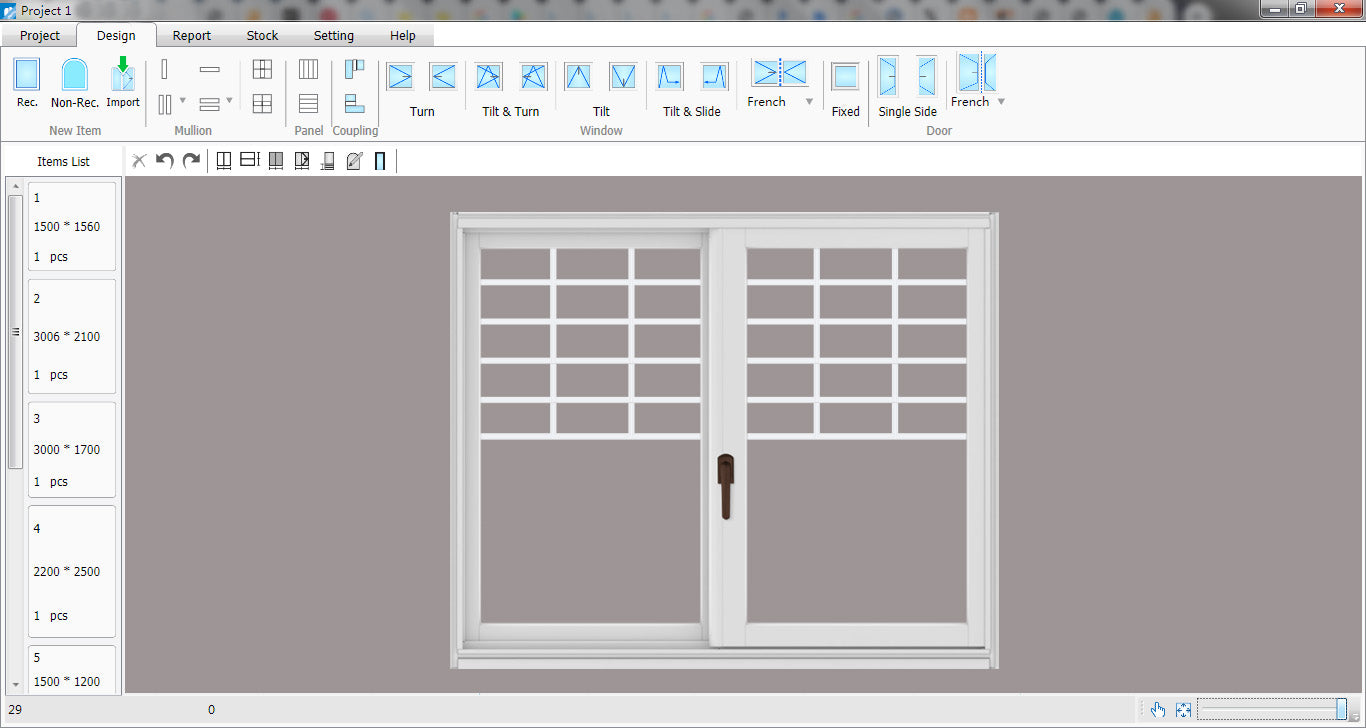Viewport: 1366px width, 728px height.
Task: Insert the second Tilt & Turn window
Action: pyautogui.click(x=534, y=77)
